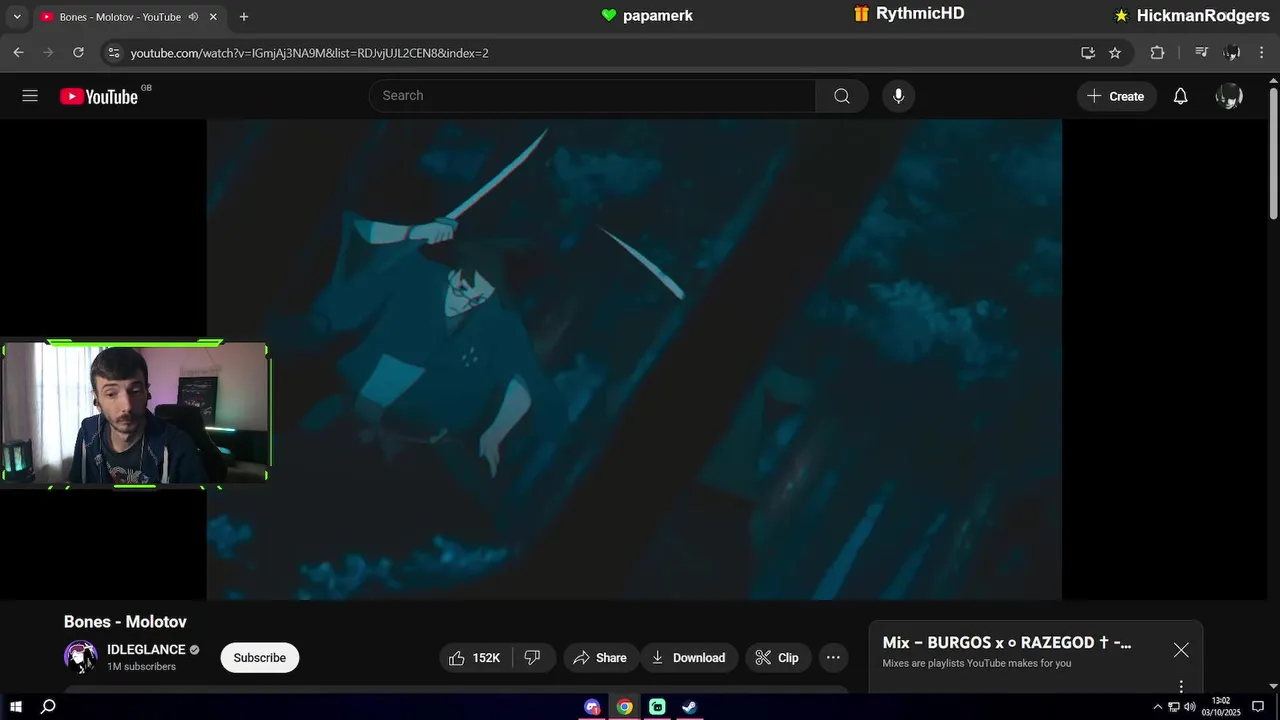The image size is (1280, 720).
Task: Open the Mix – BURGOS x RAZEGOD playlist title
Action: click(x=1007, y=643)
